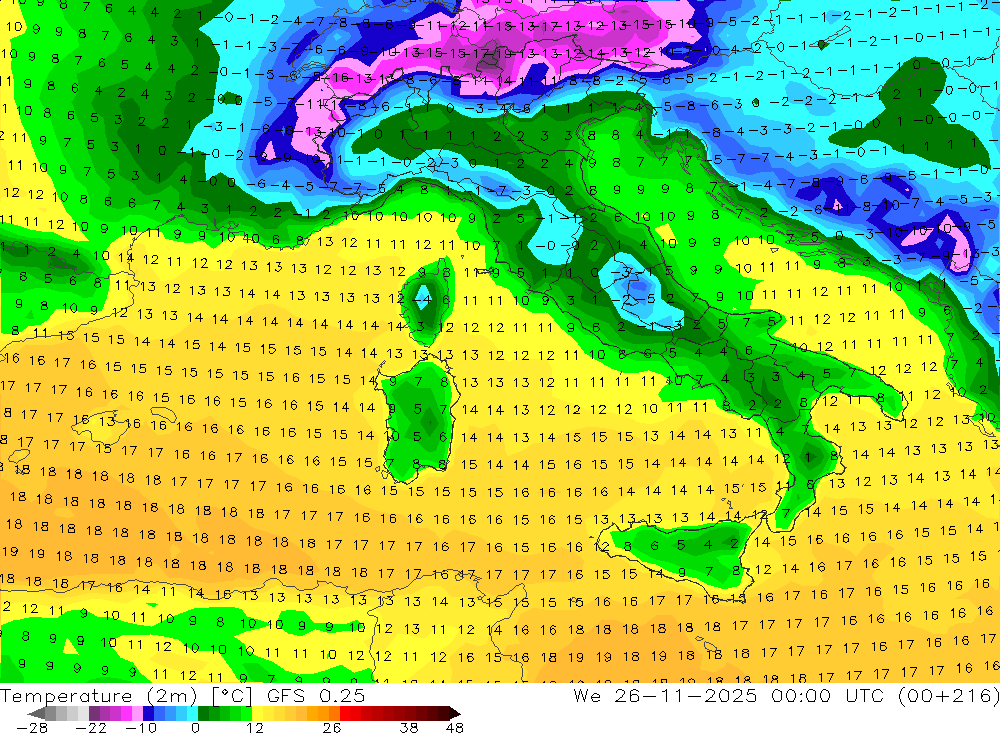Click the dark blue swatch above '-10'
This screenshot has width=1000, height=733.
[x=148, y=713]
